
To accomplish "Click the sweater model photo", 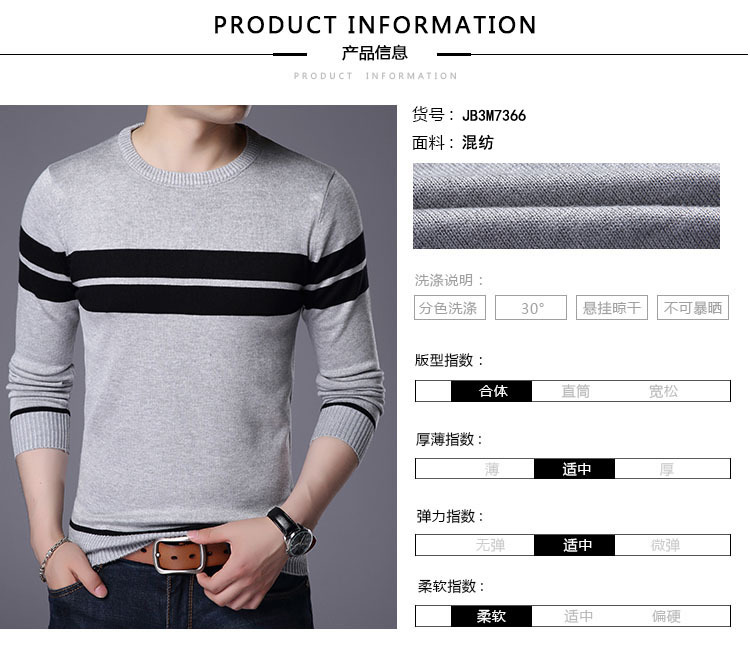I will 199,367.
